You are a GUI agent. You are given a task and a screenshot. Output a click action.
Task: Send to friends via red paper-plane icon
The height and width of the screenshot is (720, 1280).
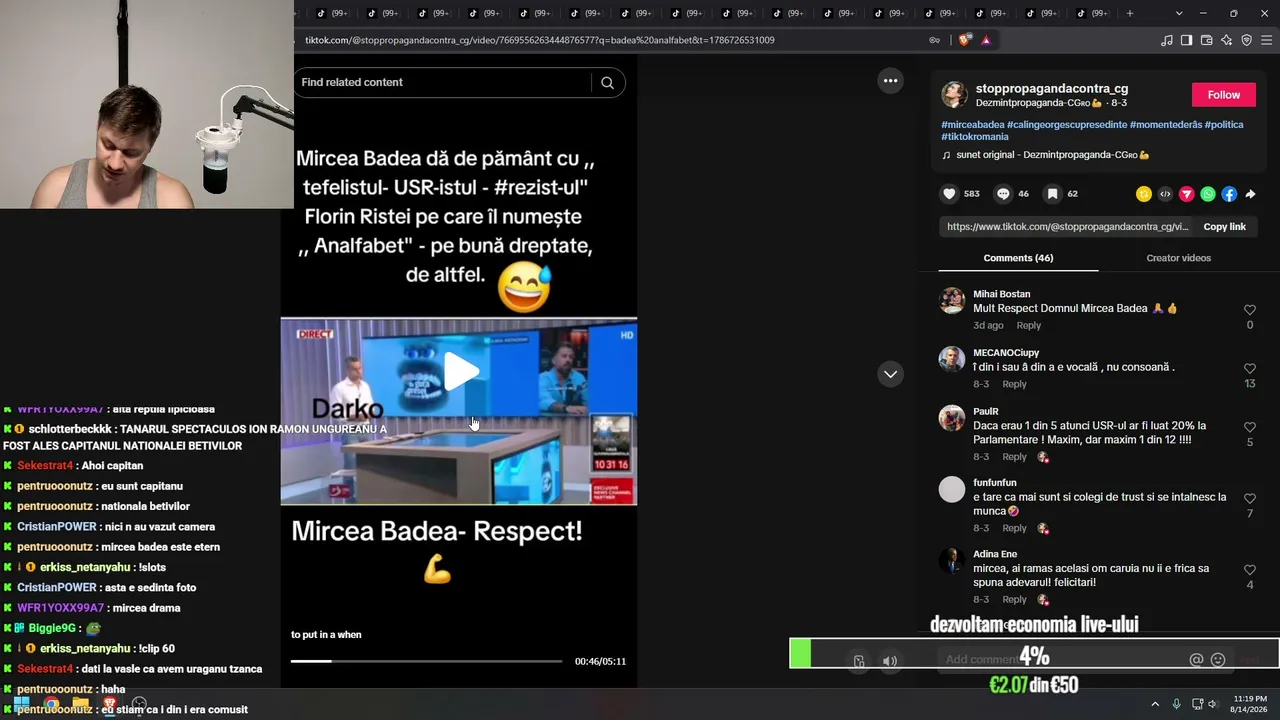(x=1187, y=194)
